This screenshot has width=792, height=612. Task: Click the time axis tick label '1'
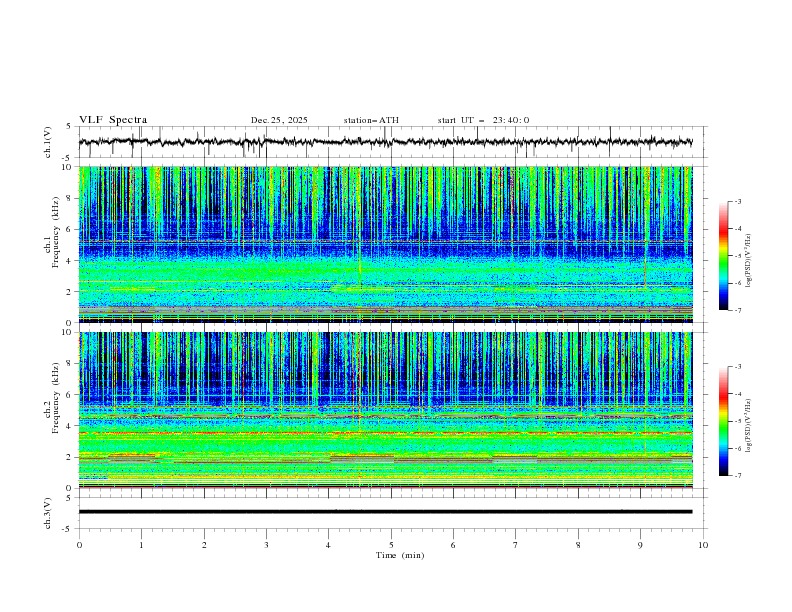click(141, 545)
